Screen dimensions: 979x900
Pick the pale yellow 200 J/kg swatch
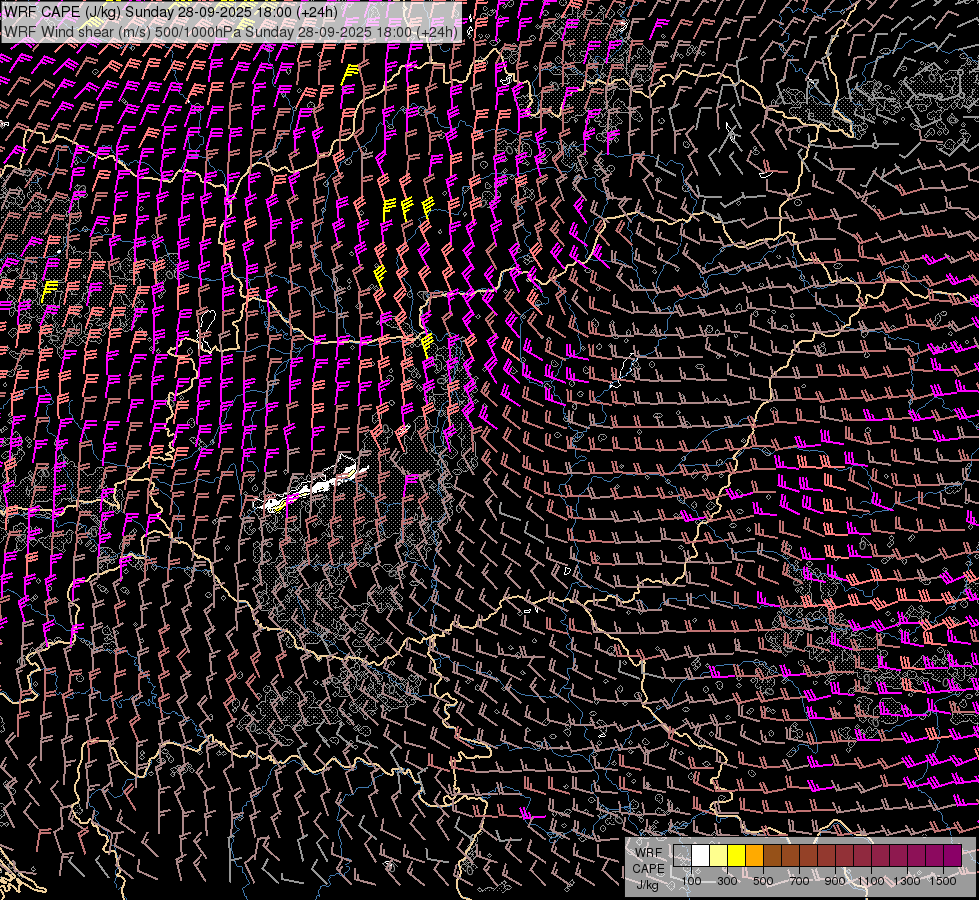(x=718, y=855)
